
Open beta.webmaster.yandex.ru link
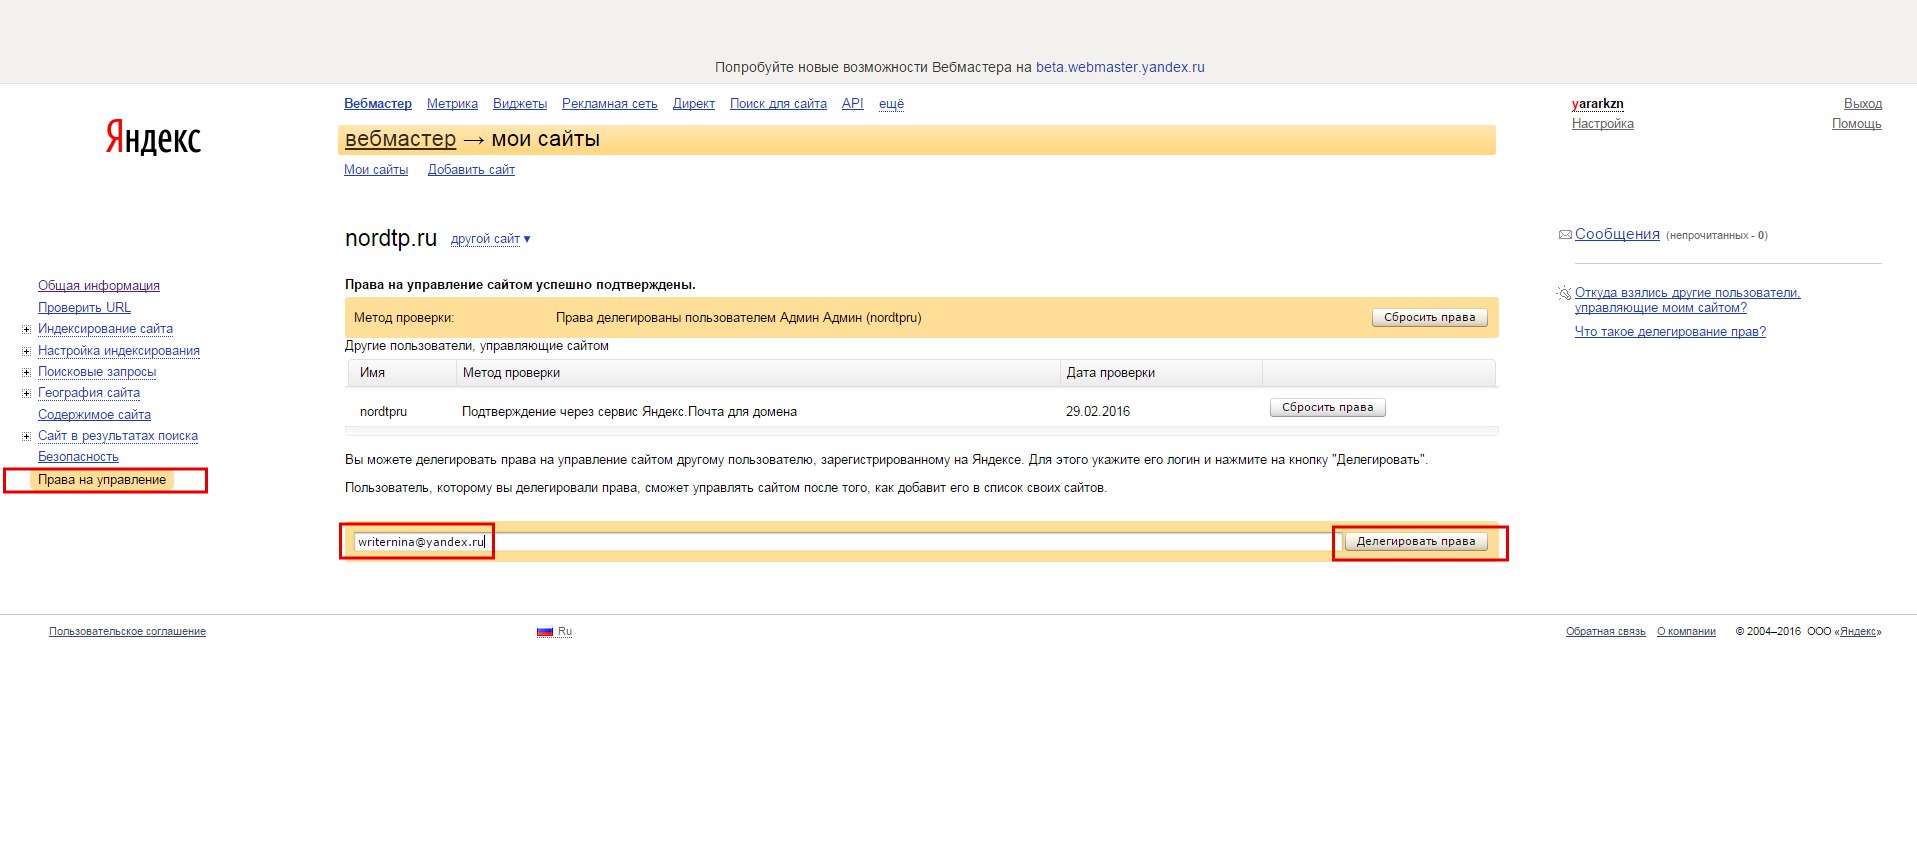click(1120, 67)
